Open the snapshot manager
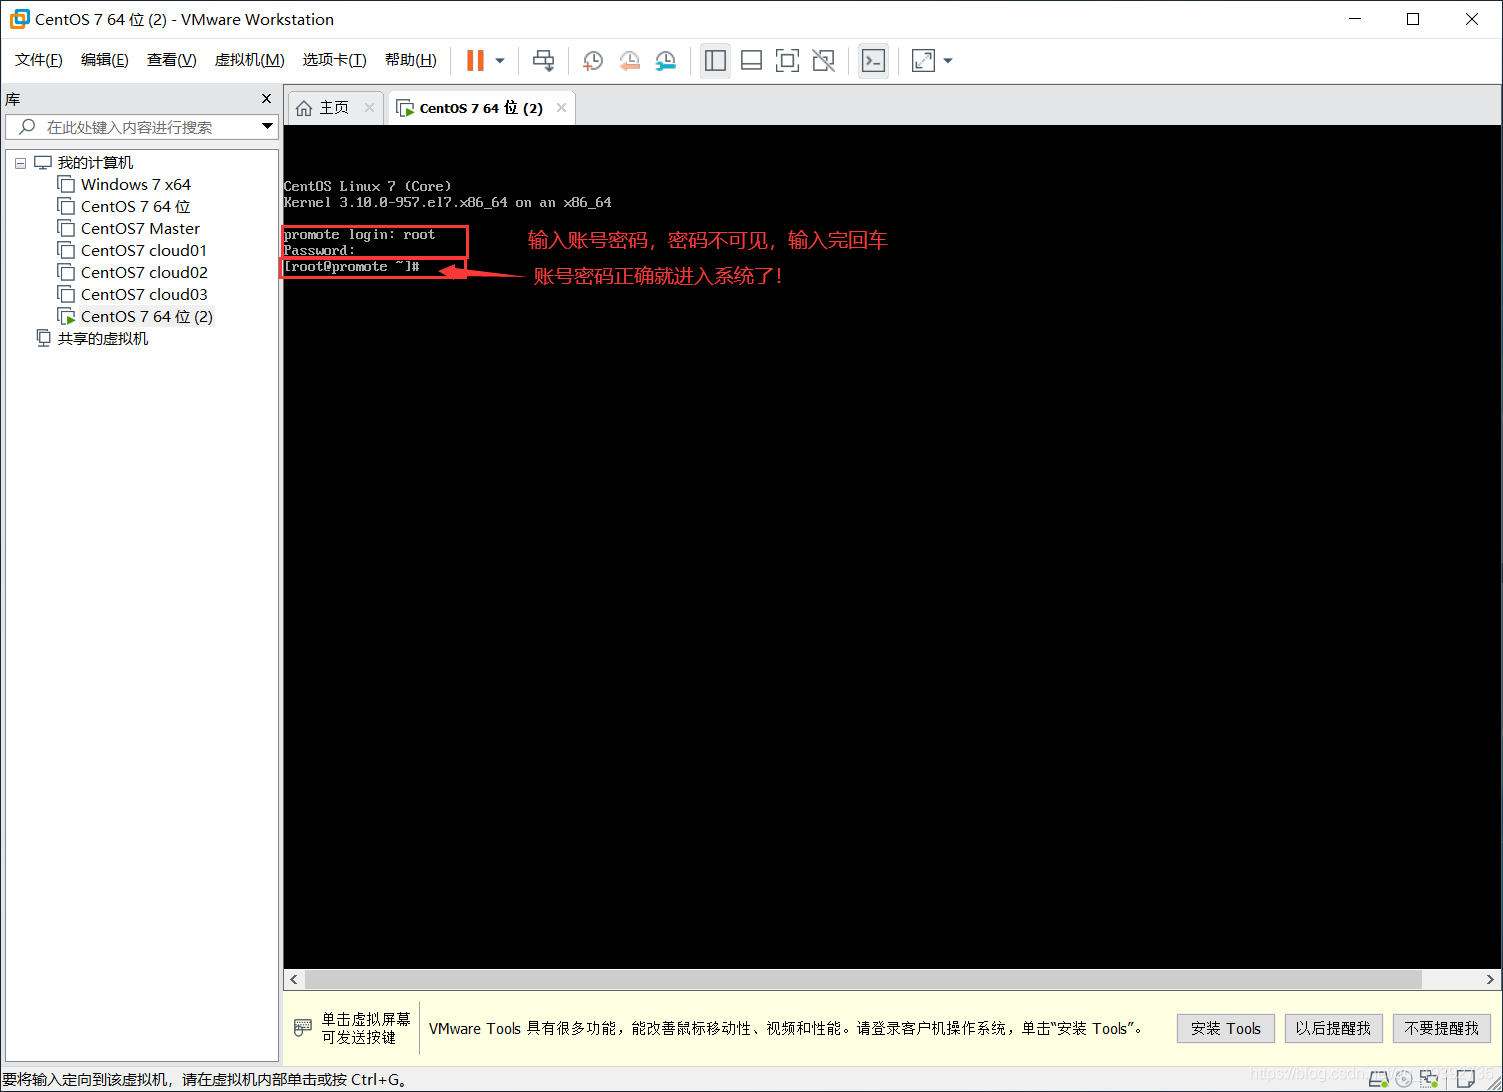The width and height of the screenshot is (1503, 1092). click(x=665, y=61)
